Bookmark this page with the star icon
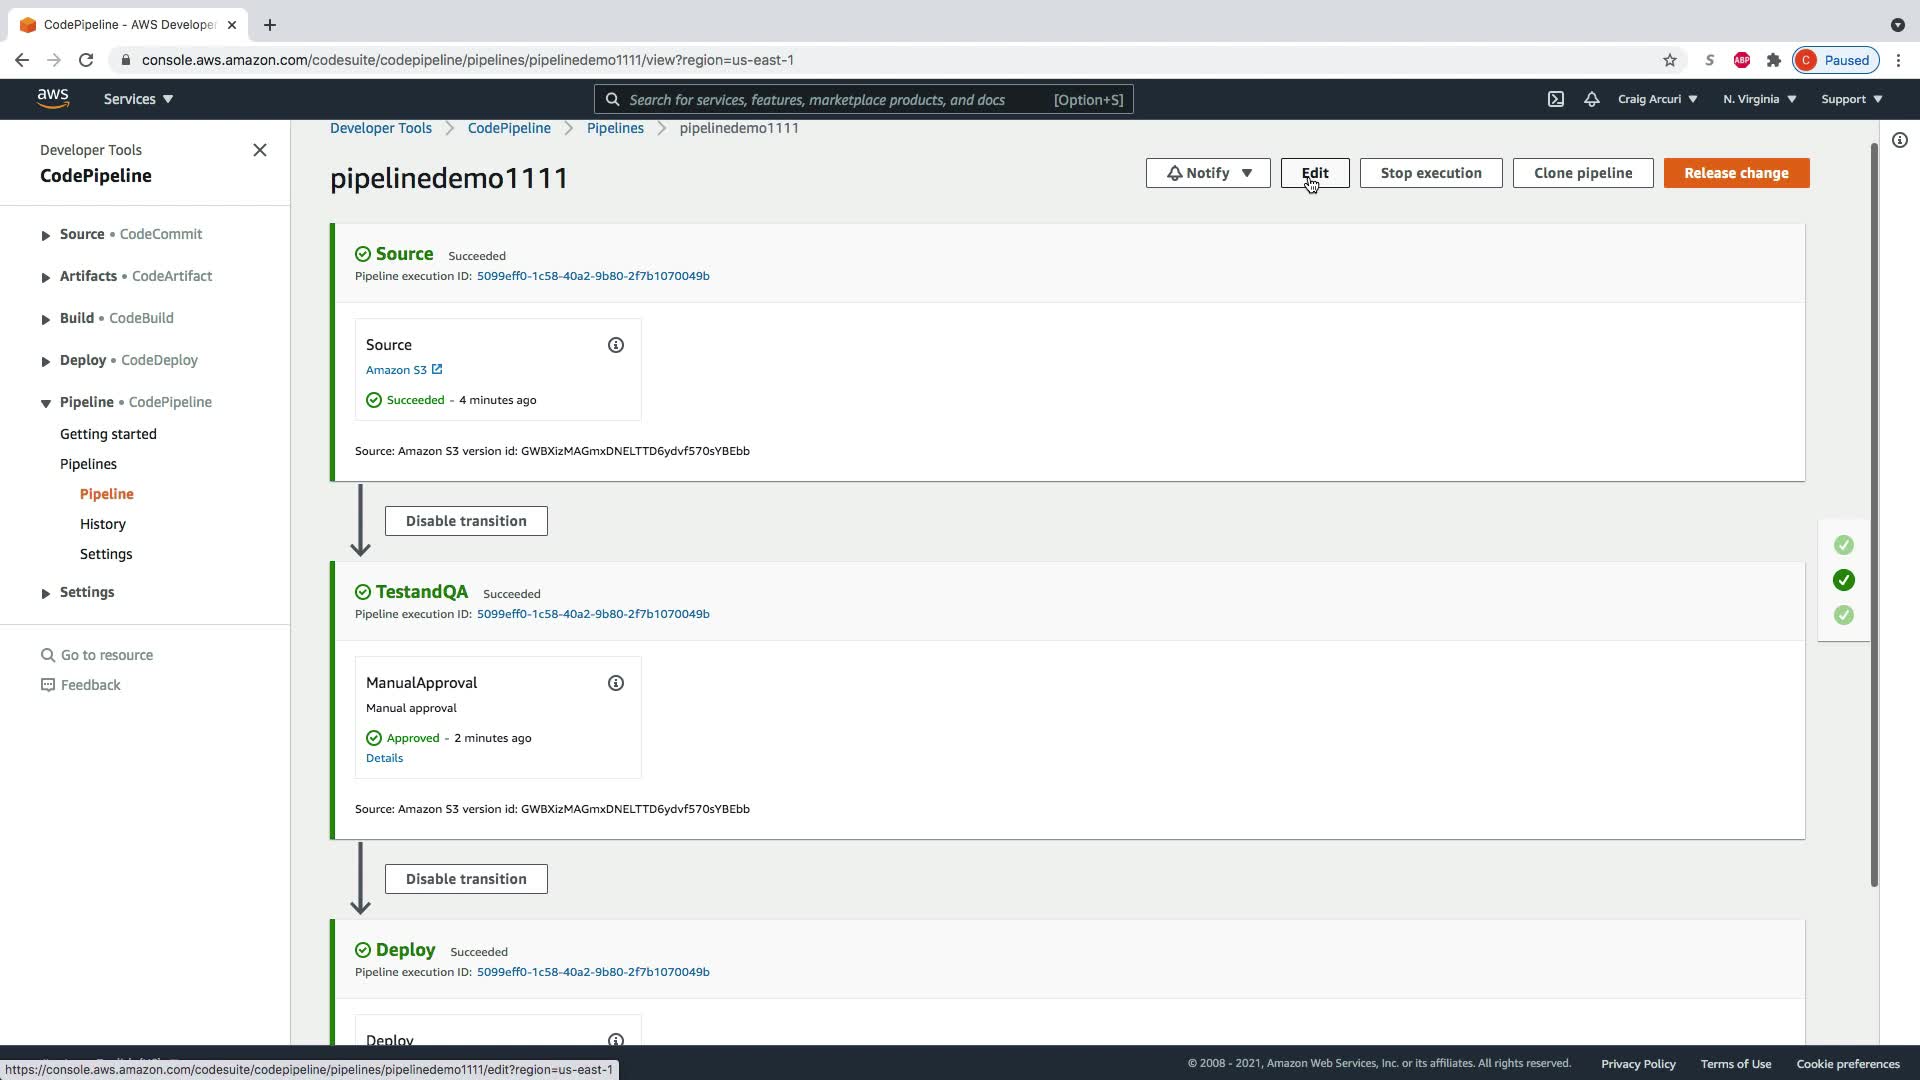This screenshot has width=1920, height=1080. coord(1669,60)
